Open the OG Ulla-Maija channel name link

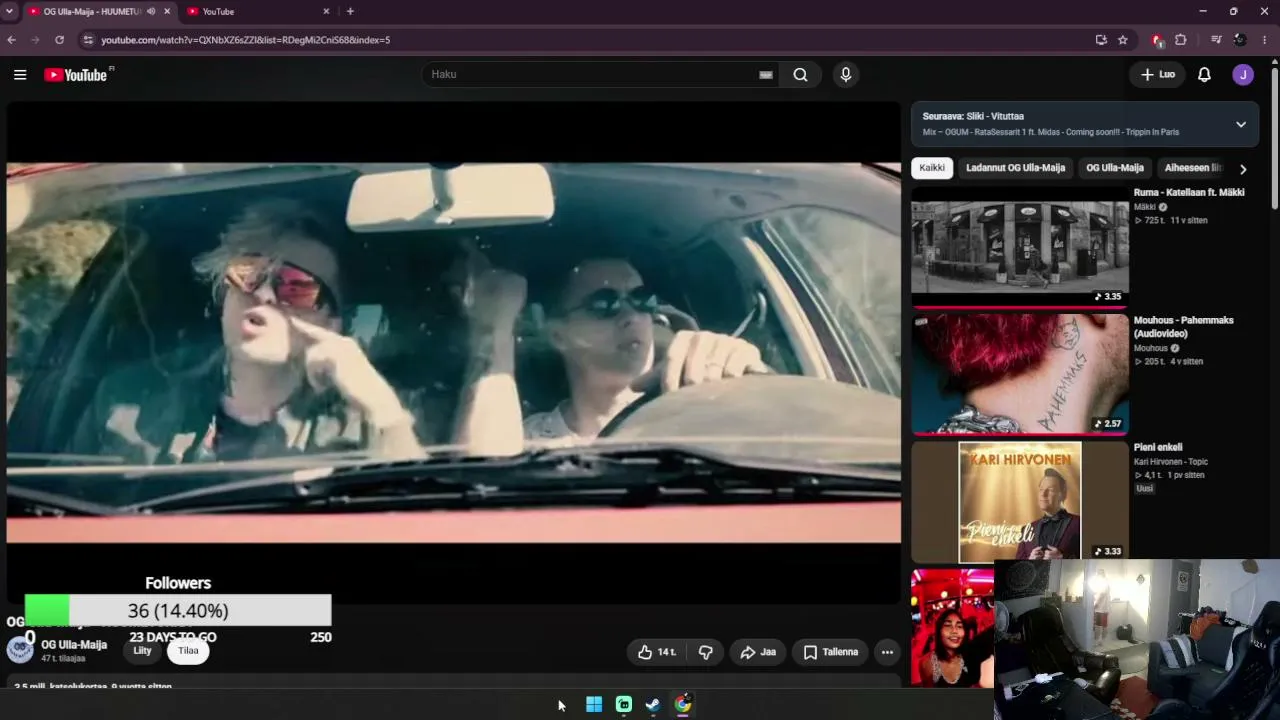(74, 645)
